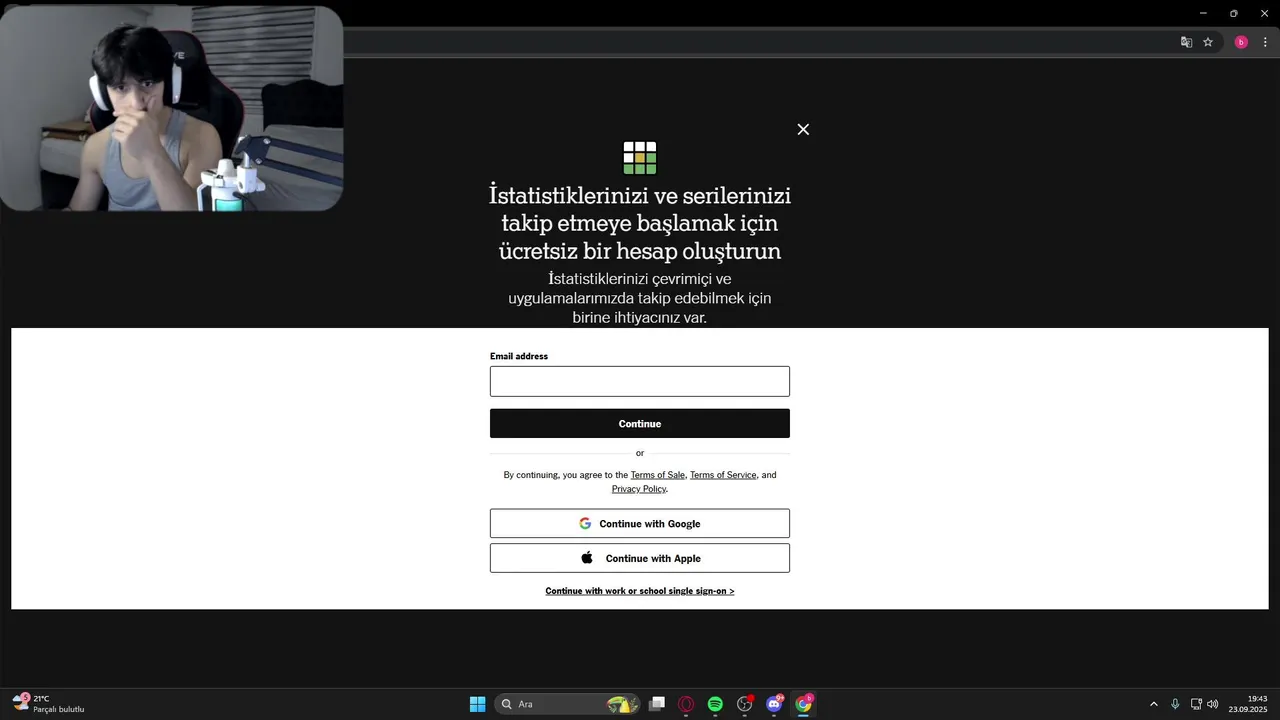The image size is (1280, 720).
Task: Choose Continue with Google
Action: pyautogui.click(x=640, y=523)
